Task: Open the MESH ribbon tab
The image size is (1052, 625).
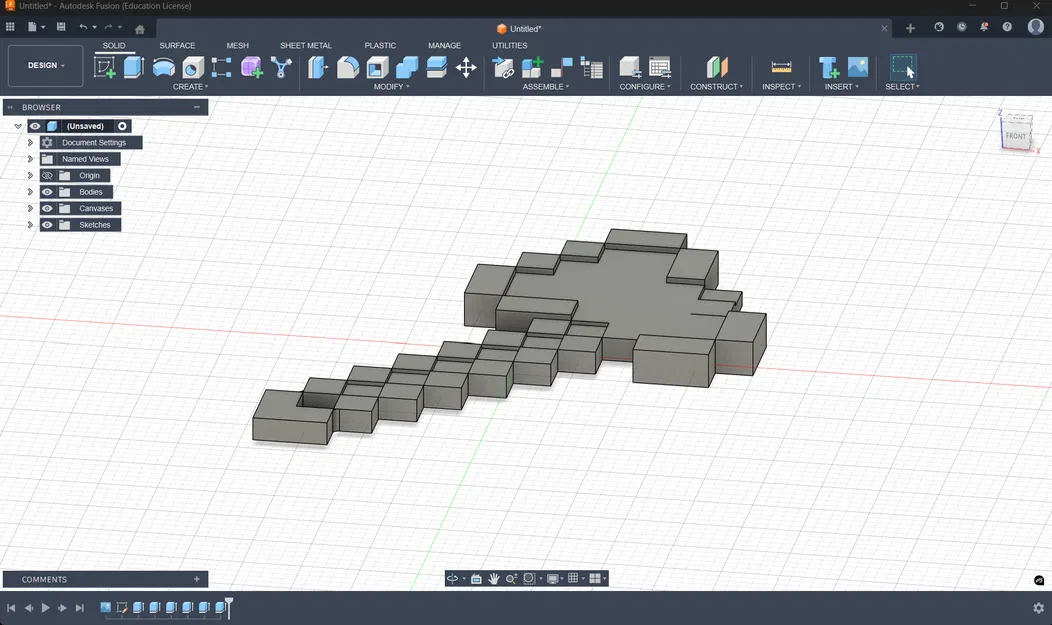Action: coord(237,45)
